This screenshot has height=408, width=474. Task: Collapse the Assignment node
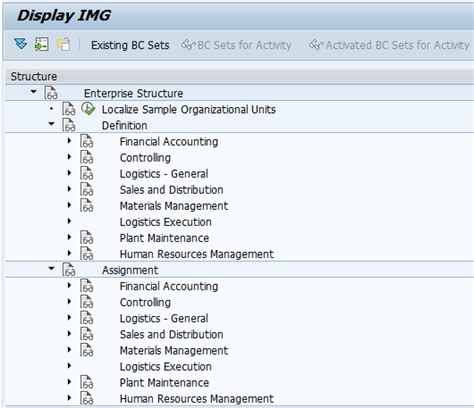click(x=51, y=268)
